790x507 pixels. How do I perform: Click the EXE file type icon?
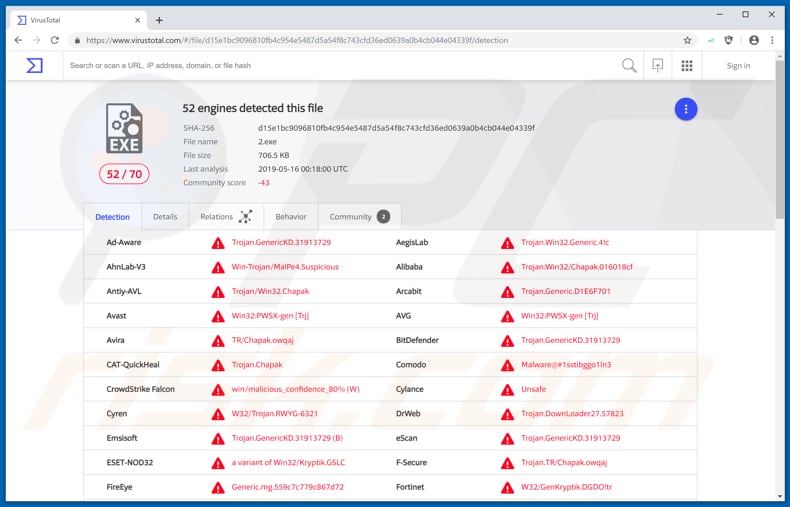[x=124, y=128]
